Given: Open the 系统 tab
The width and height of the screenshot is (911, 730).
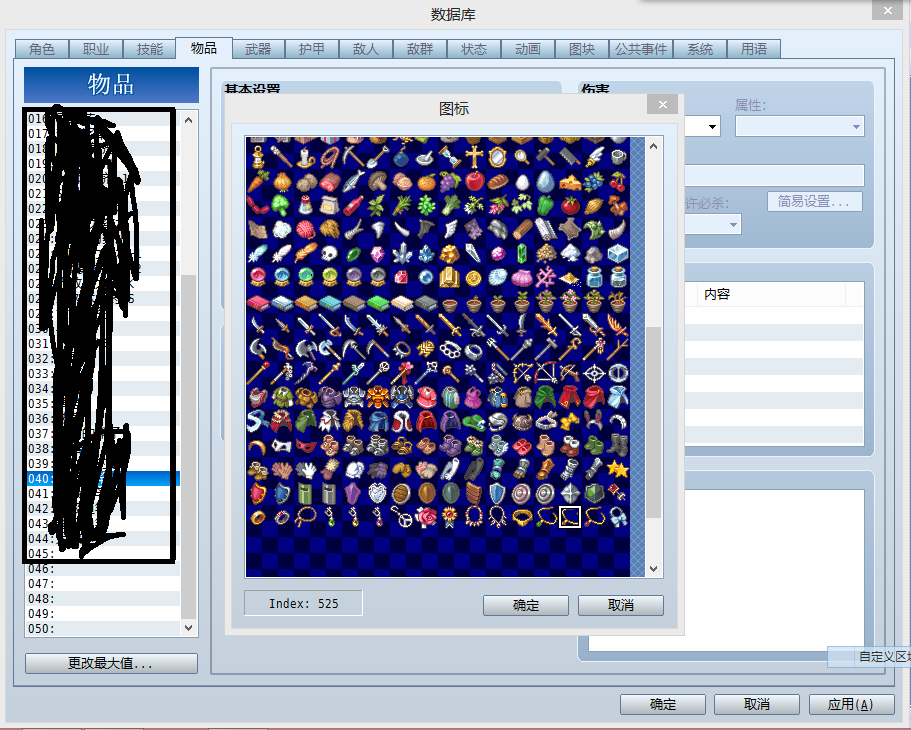Looking at the screenshot, I should [x=700, y=49].
